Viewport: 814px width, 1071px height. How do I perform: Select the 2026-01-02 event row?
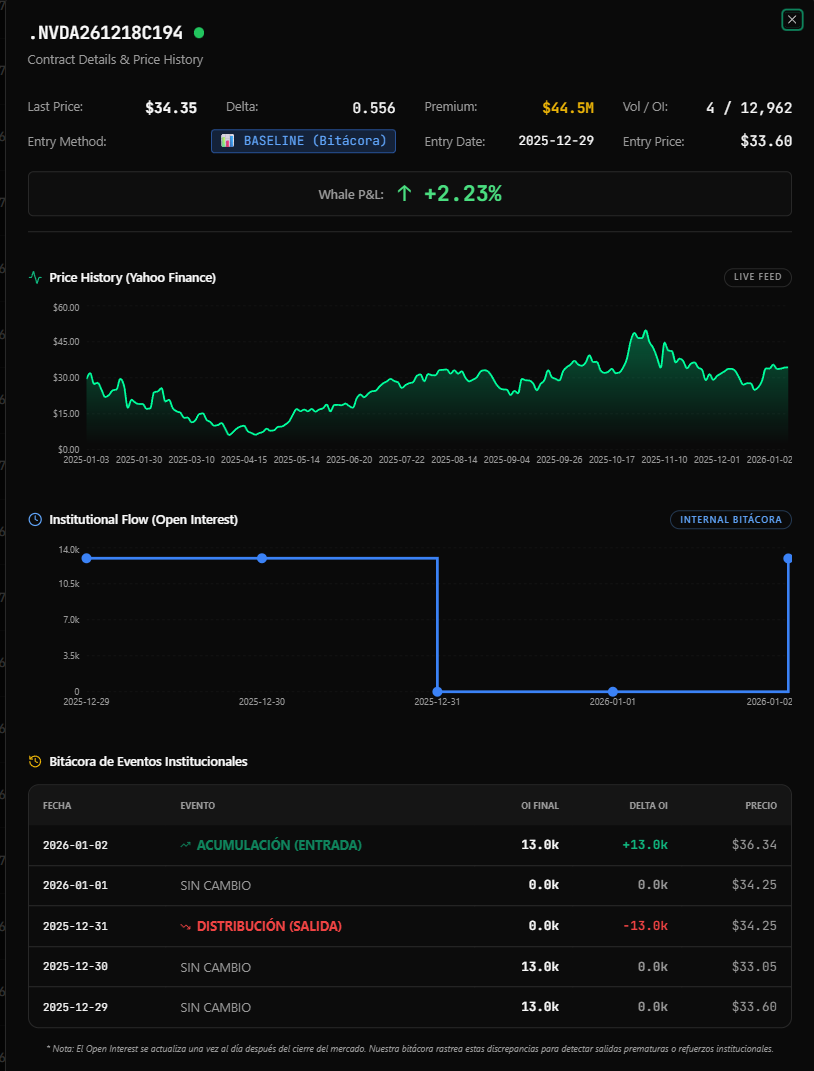coord(409,845)
